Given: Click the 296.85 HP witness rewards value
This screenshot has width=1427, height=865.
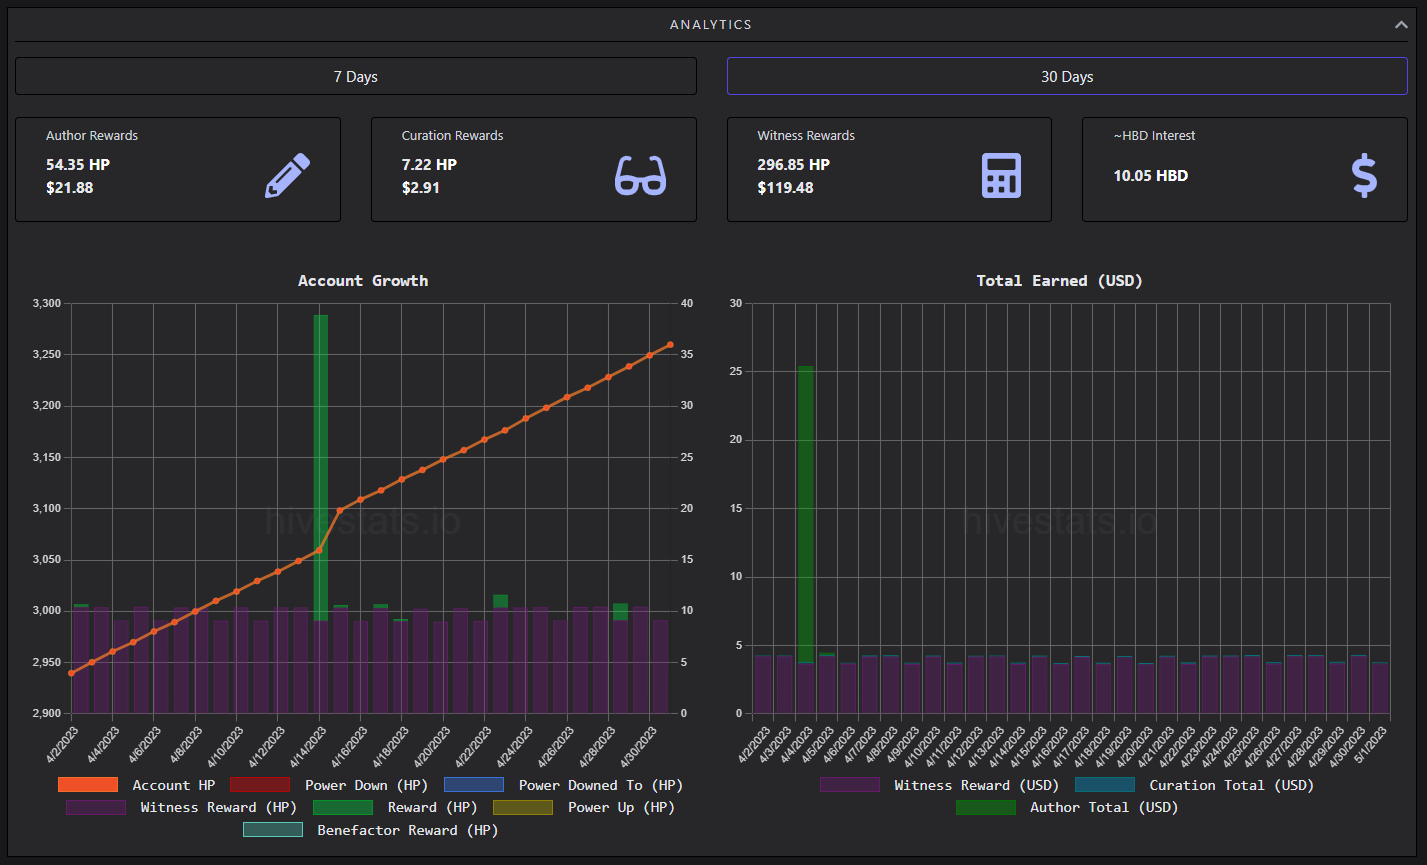Looking at the screenshot, I should (793, 165).
